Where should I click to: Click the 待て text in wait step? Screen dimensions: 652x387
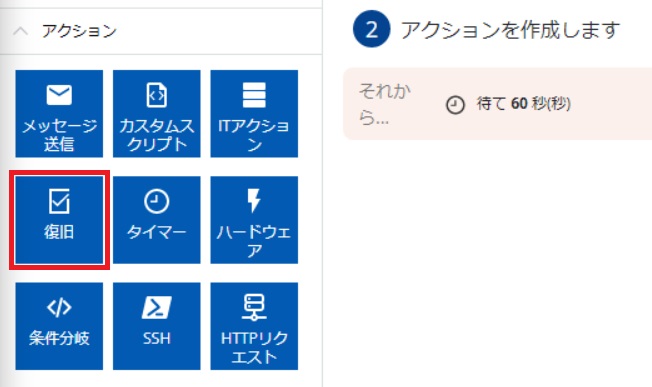tap(491, 104)
